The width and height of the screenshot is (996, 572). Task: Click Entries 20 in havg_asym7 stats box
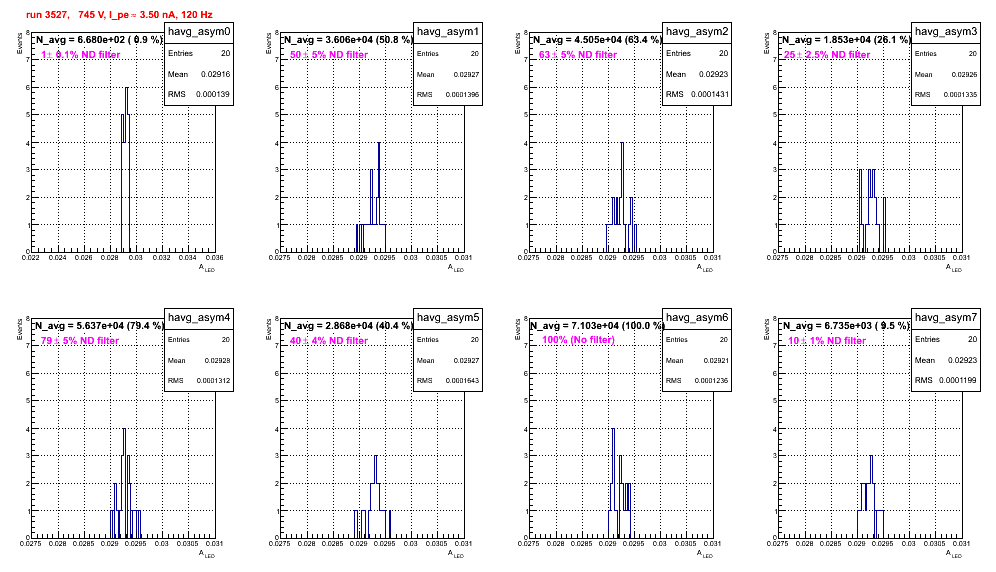coord(946,339)
